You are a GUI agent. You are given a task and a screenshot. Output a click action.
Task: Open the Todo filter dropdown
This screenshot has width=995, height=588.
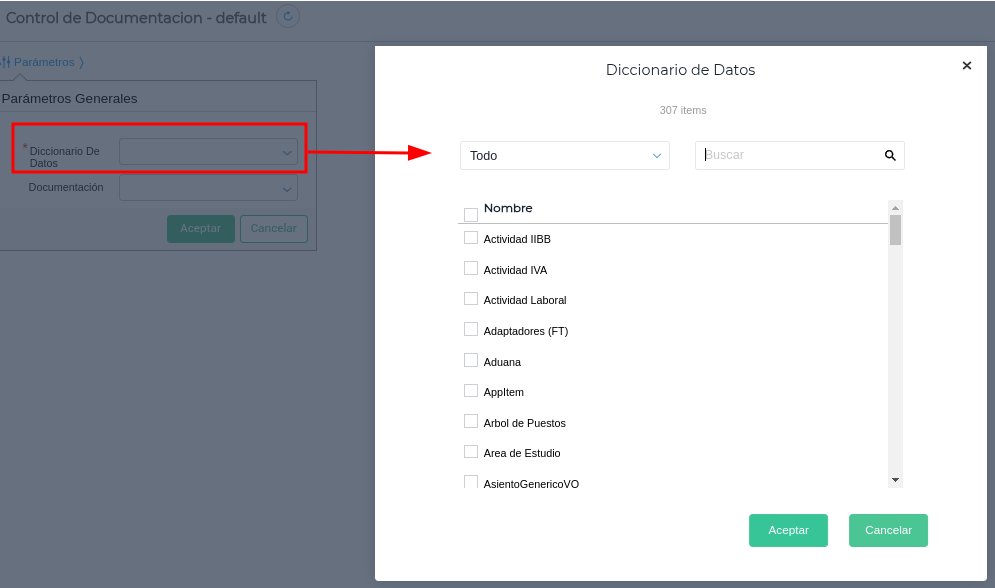click(x=564, y=155)
